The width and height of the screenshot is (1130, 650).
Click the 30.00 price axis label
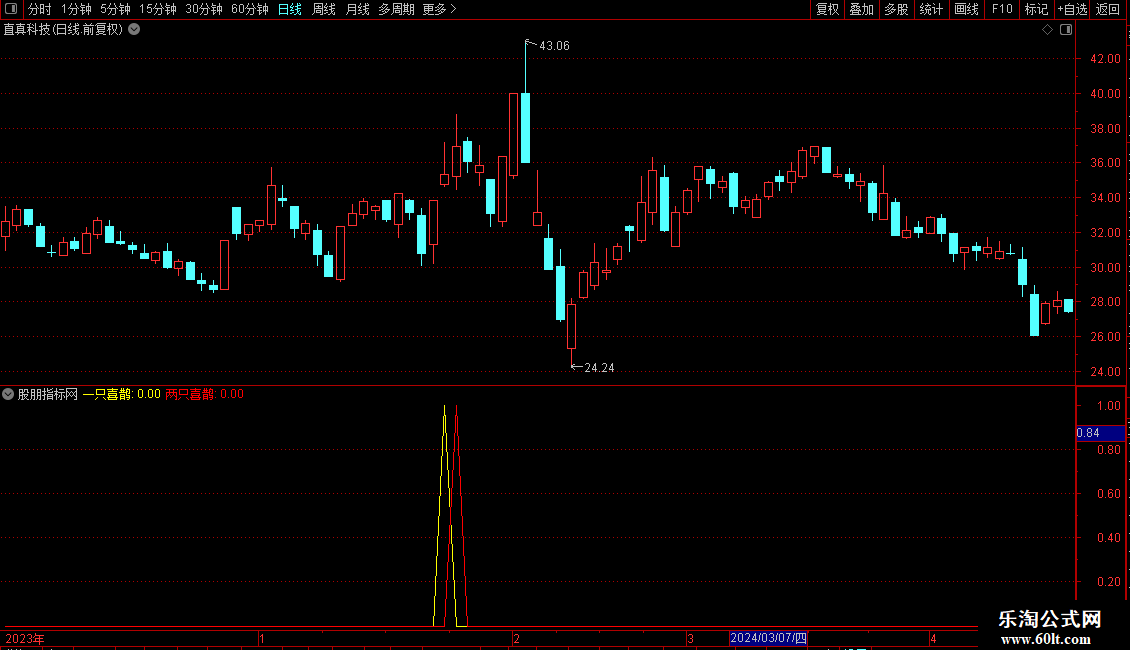point(1105,268)
